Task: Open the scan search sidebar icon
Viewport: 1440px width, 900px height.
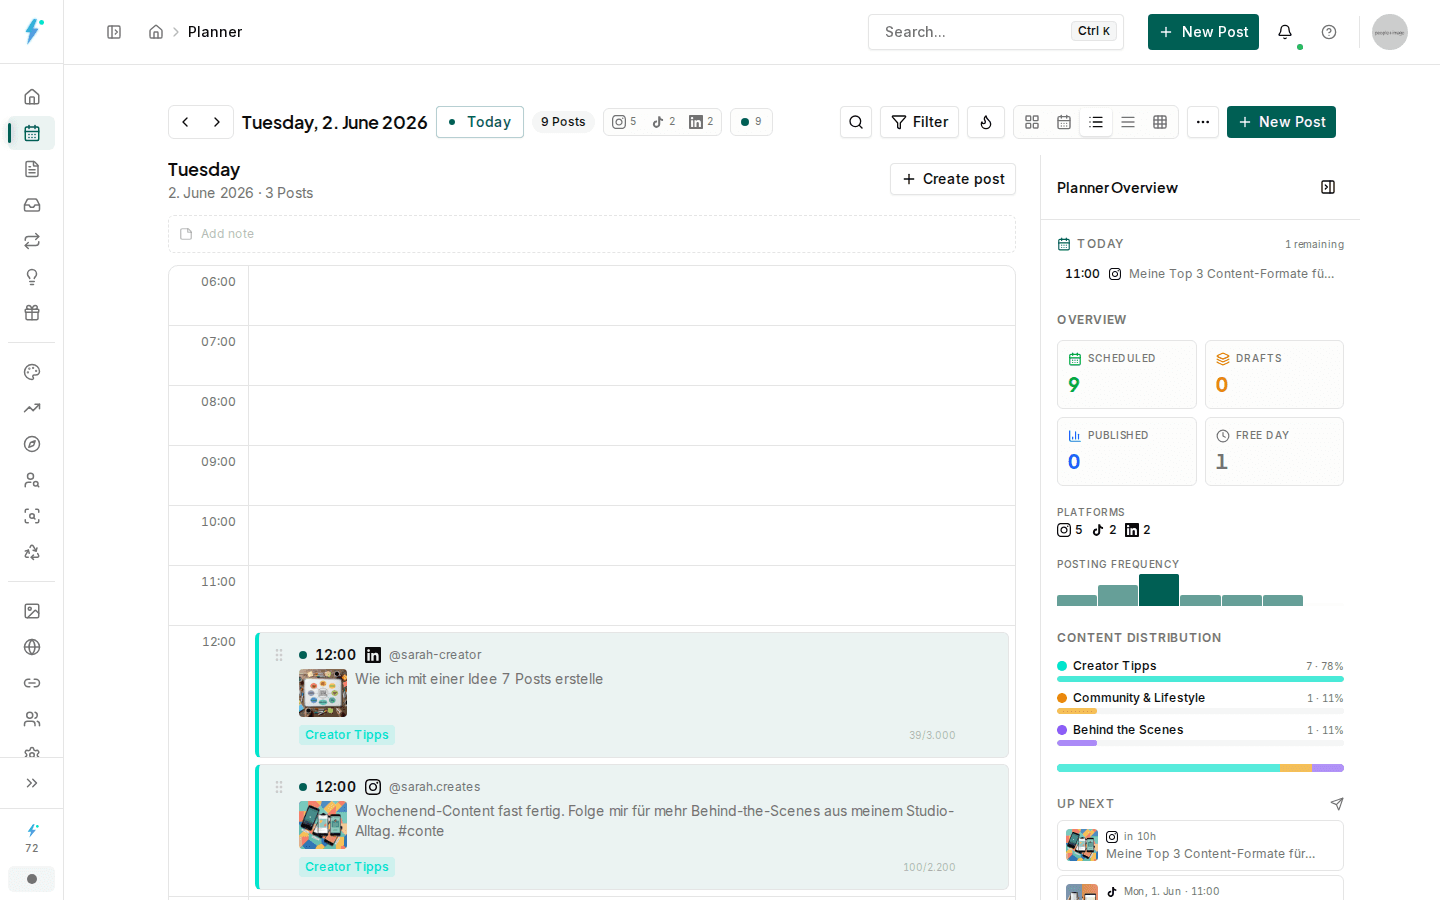Action: [32, 516]
